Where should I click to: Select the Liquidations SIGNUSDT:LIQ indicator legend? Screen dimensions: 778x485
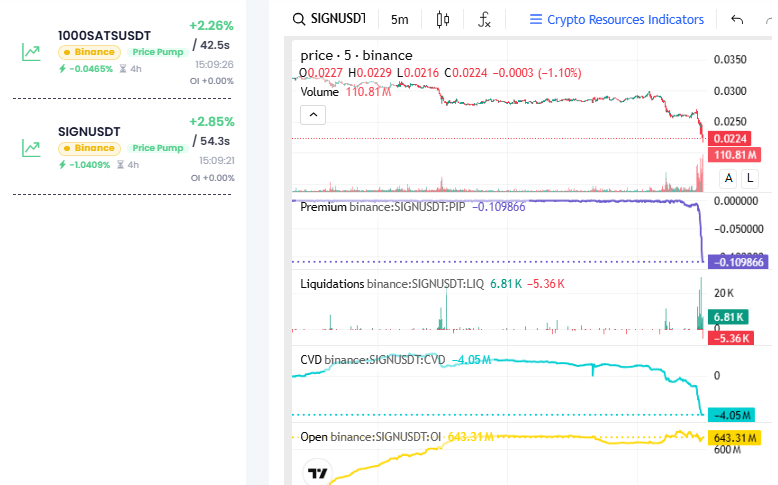(392, 283)
